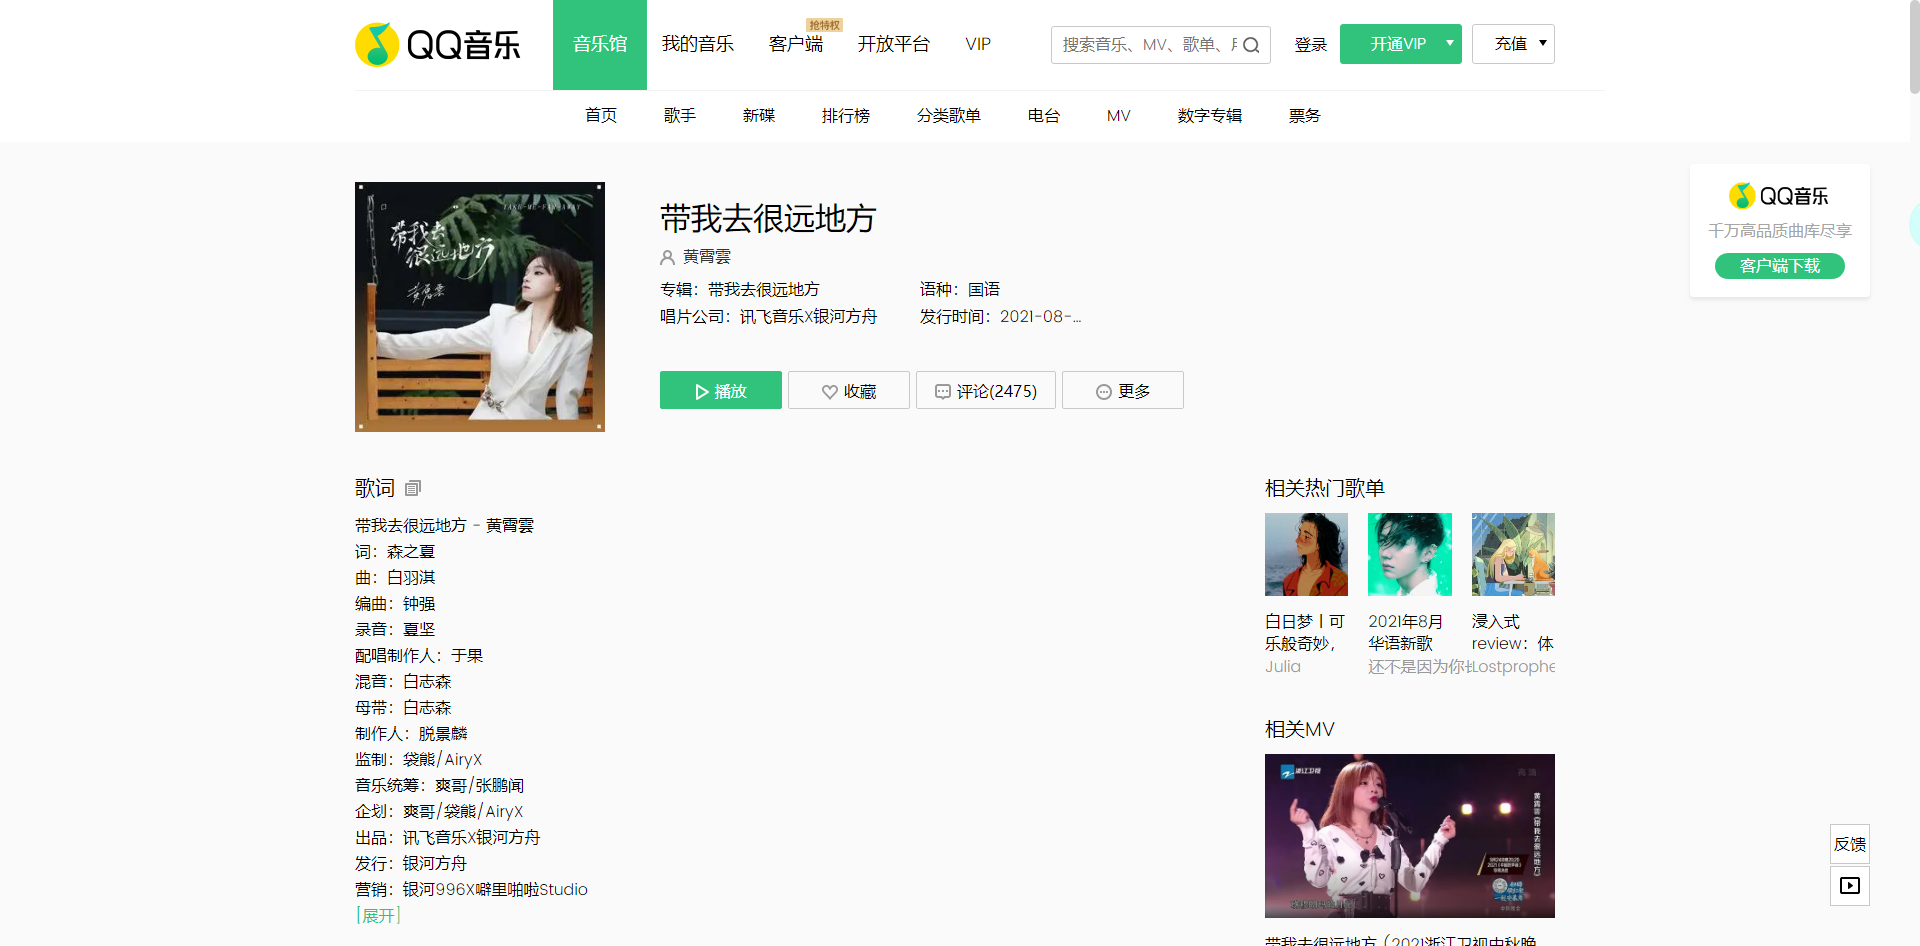Open the 评论(2475) comments button
The width and height of the screenshot is (1920, 946).
coord(985,391)
